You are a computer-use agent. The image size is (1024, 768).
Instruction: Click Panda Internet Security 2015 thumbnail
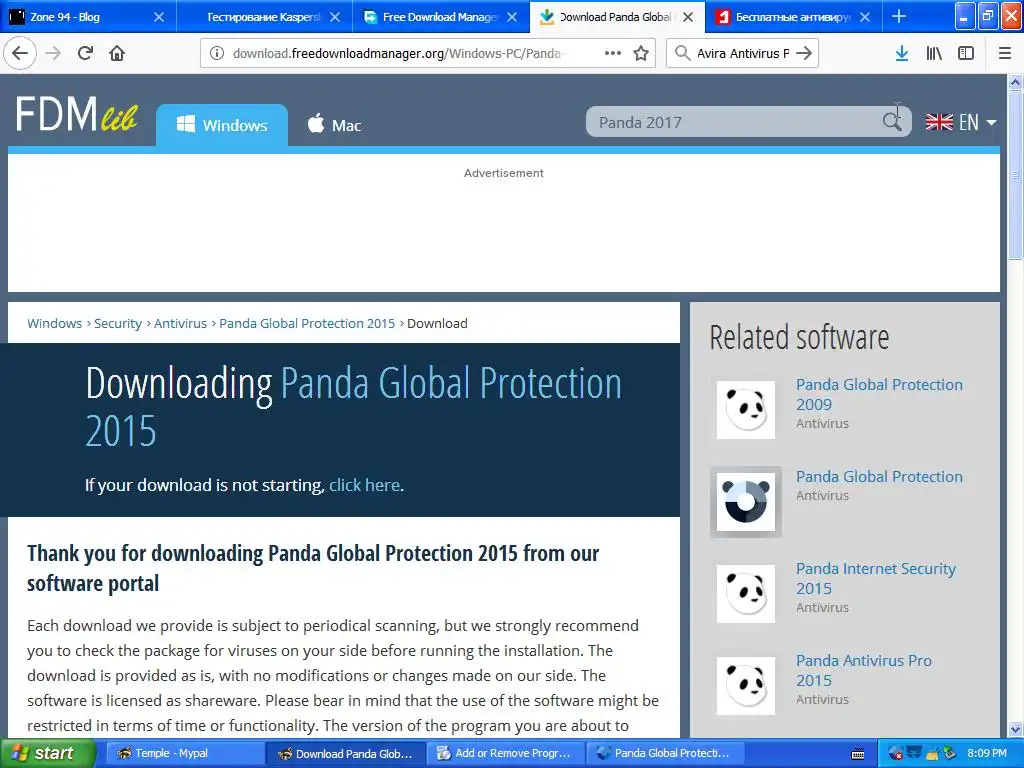(746, 594)
